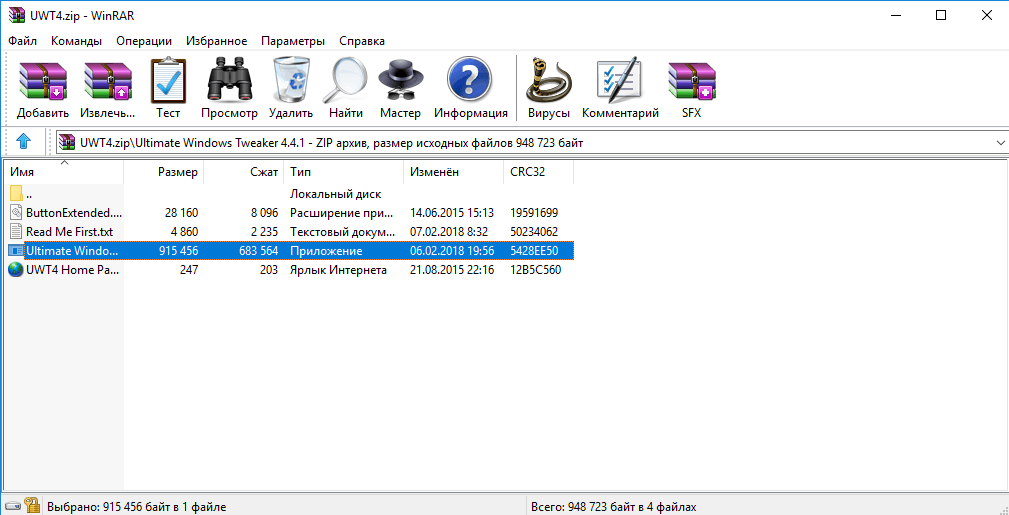
Task: Click the Локальный диск type cell
Action: pos(335,193)
